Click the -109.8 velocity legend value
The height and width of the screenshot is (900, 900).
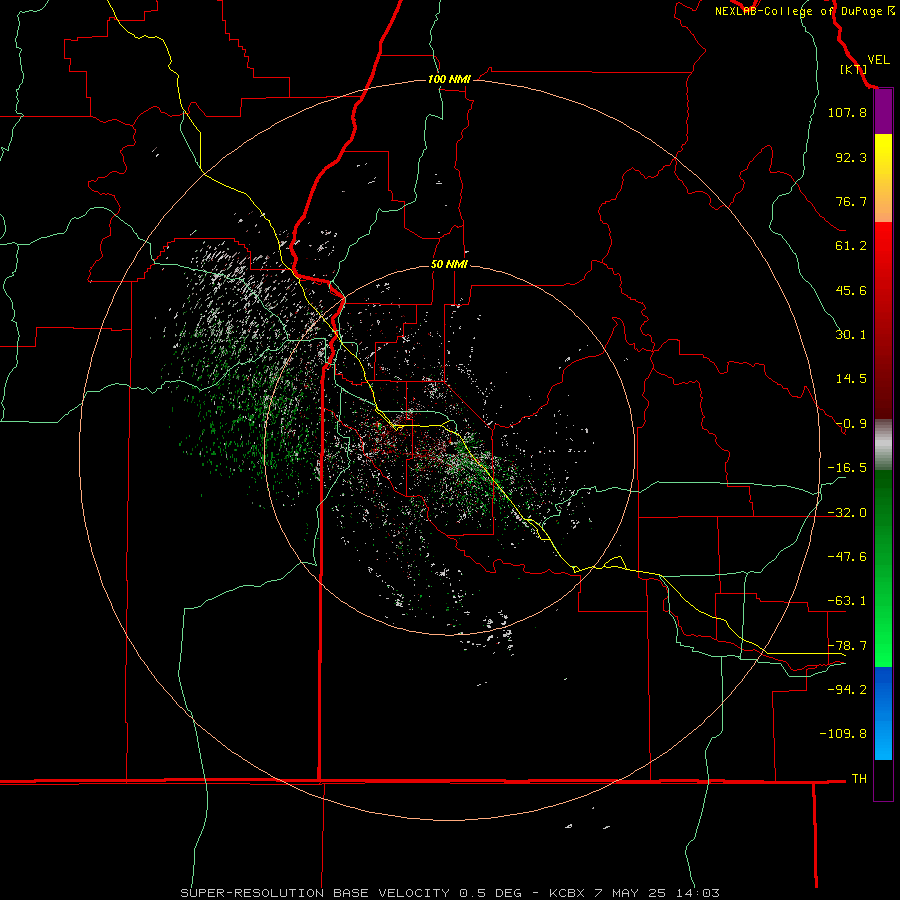coord(843,734)
